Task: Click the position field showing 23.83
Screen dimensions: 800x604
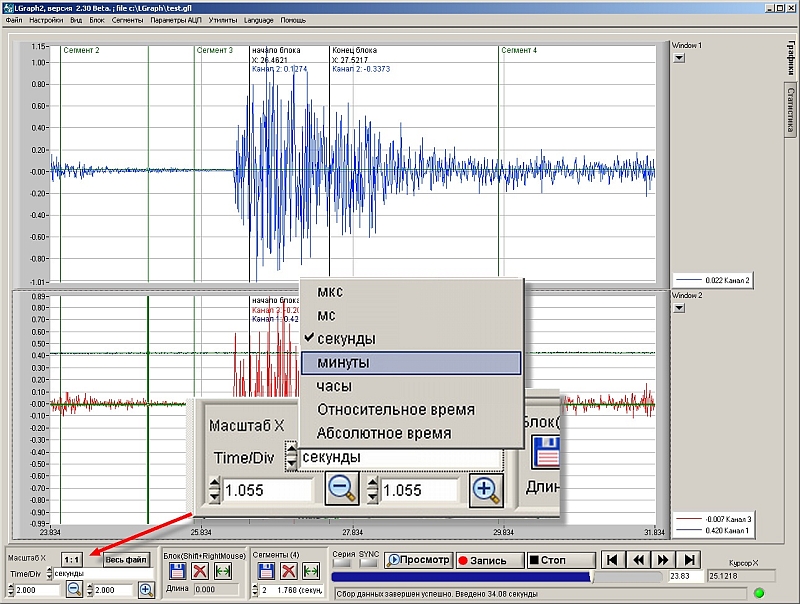Action: coord(685,576)
